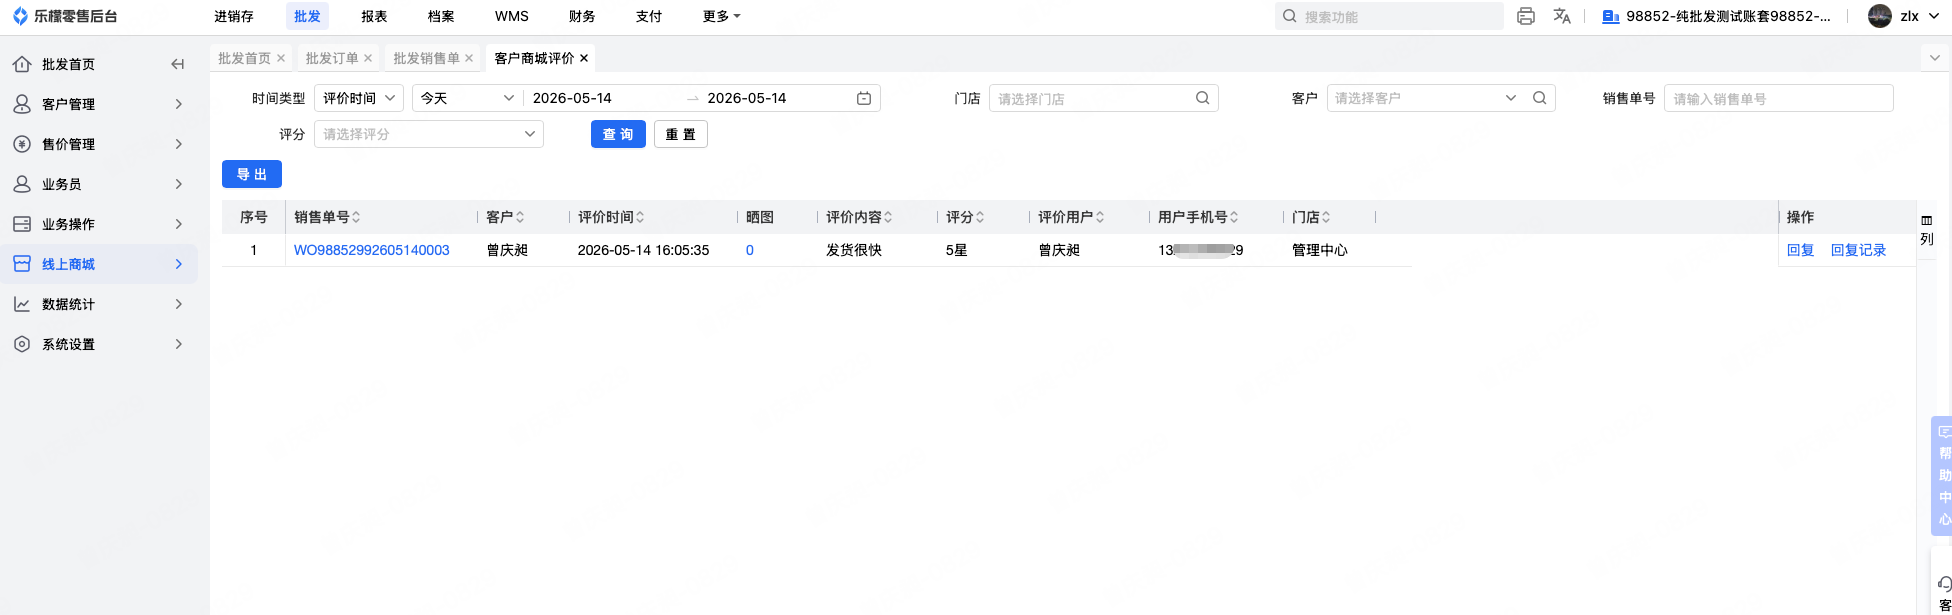The width and height of the screenshot is (1952, 615).
Task: Open the 今天 quick date dropdown
Action: pyautogui.click(x=467, y=98)
